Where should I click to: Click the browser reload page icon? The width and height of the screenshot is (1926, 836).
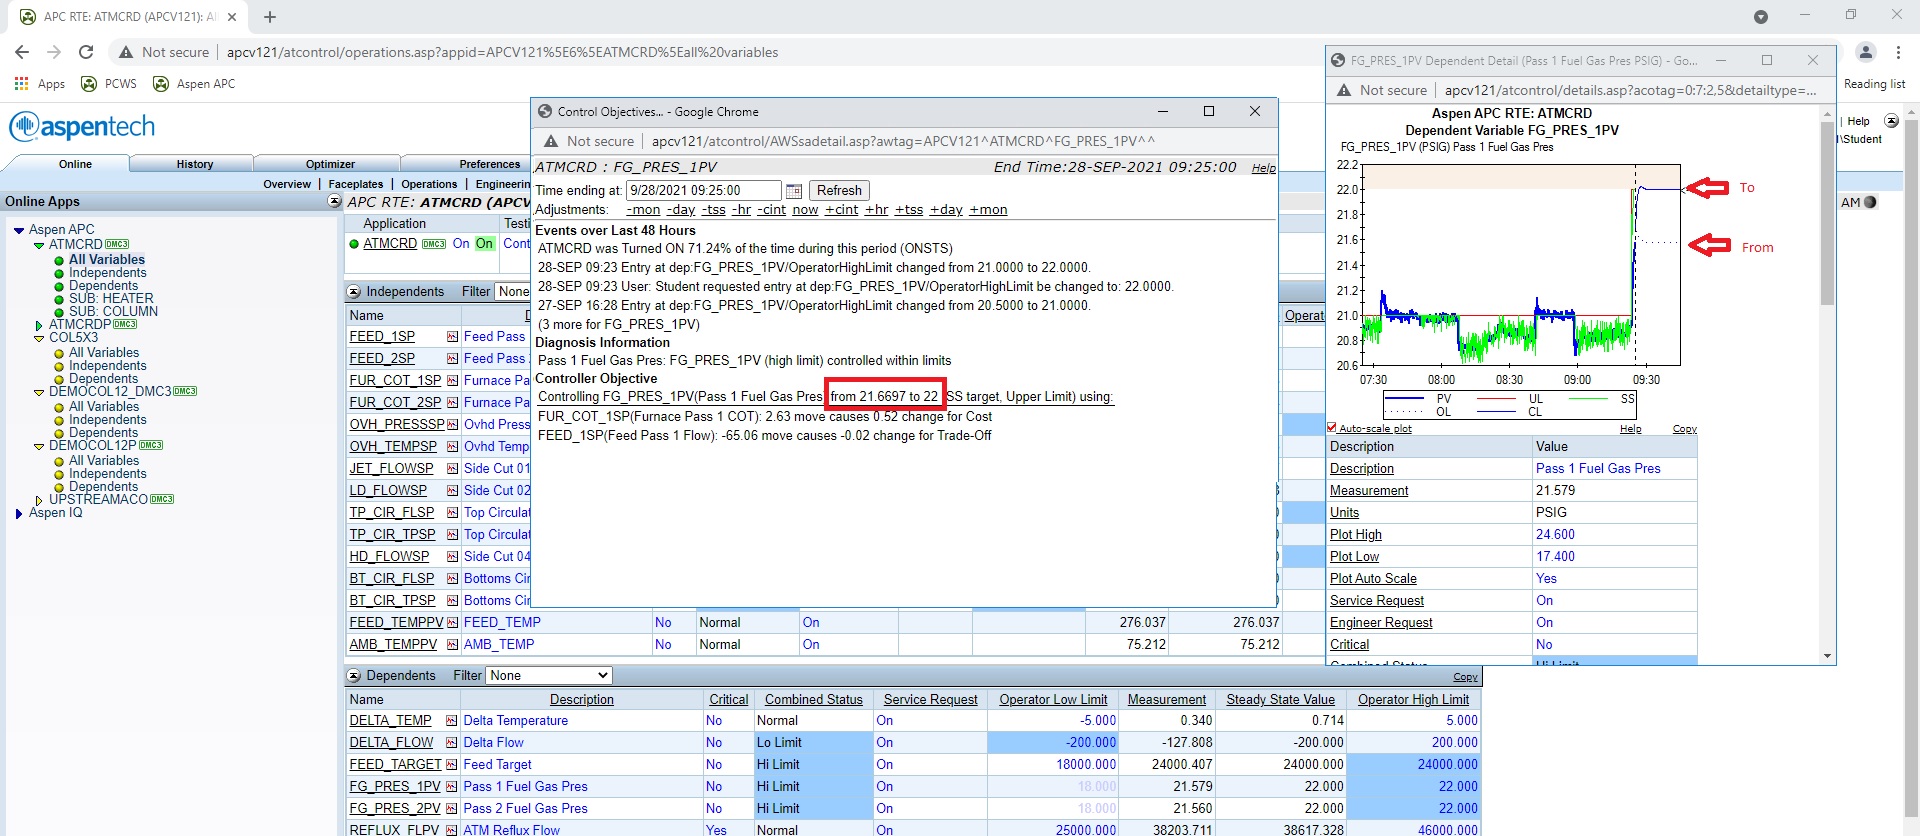tap(86, 52)
